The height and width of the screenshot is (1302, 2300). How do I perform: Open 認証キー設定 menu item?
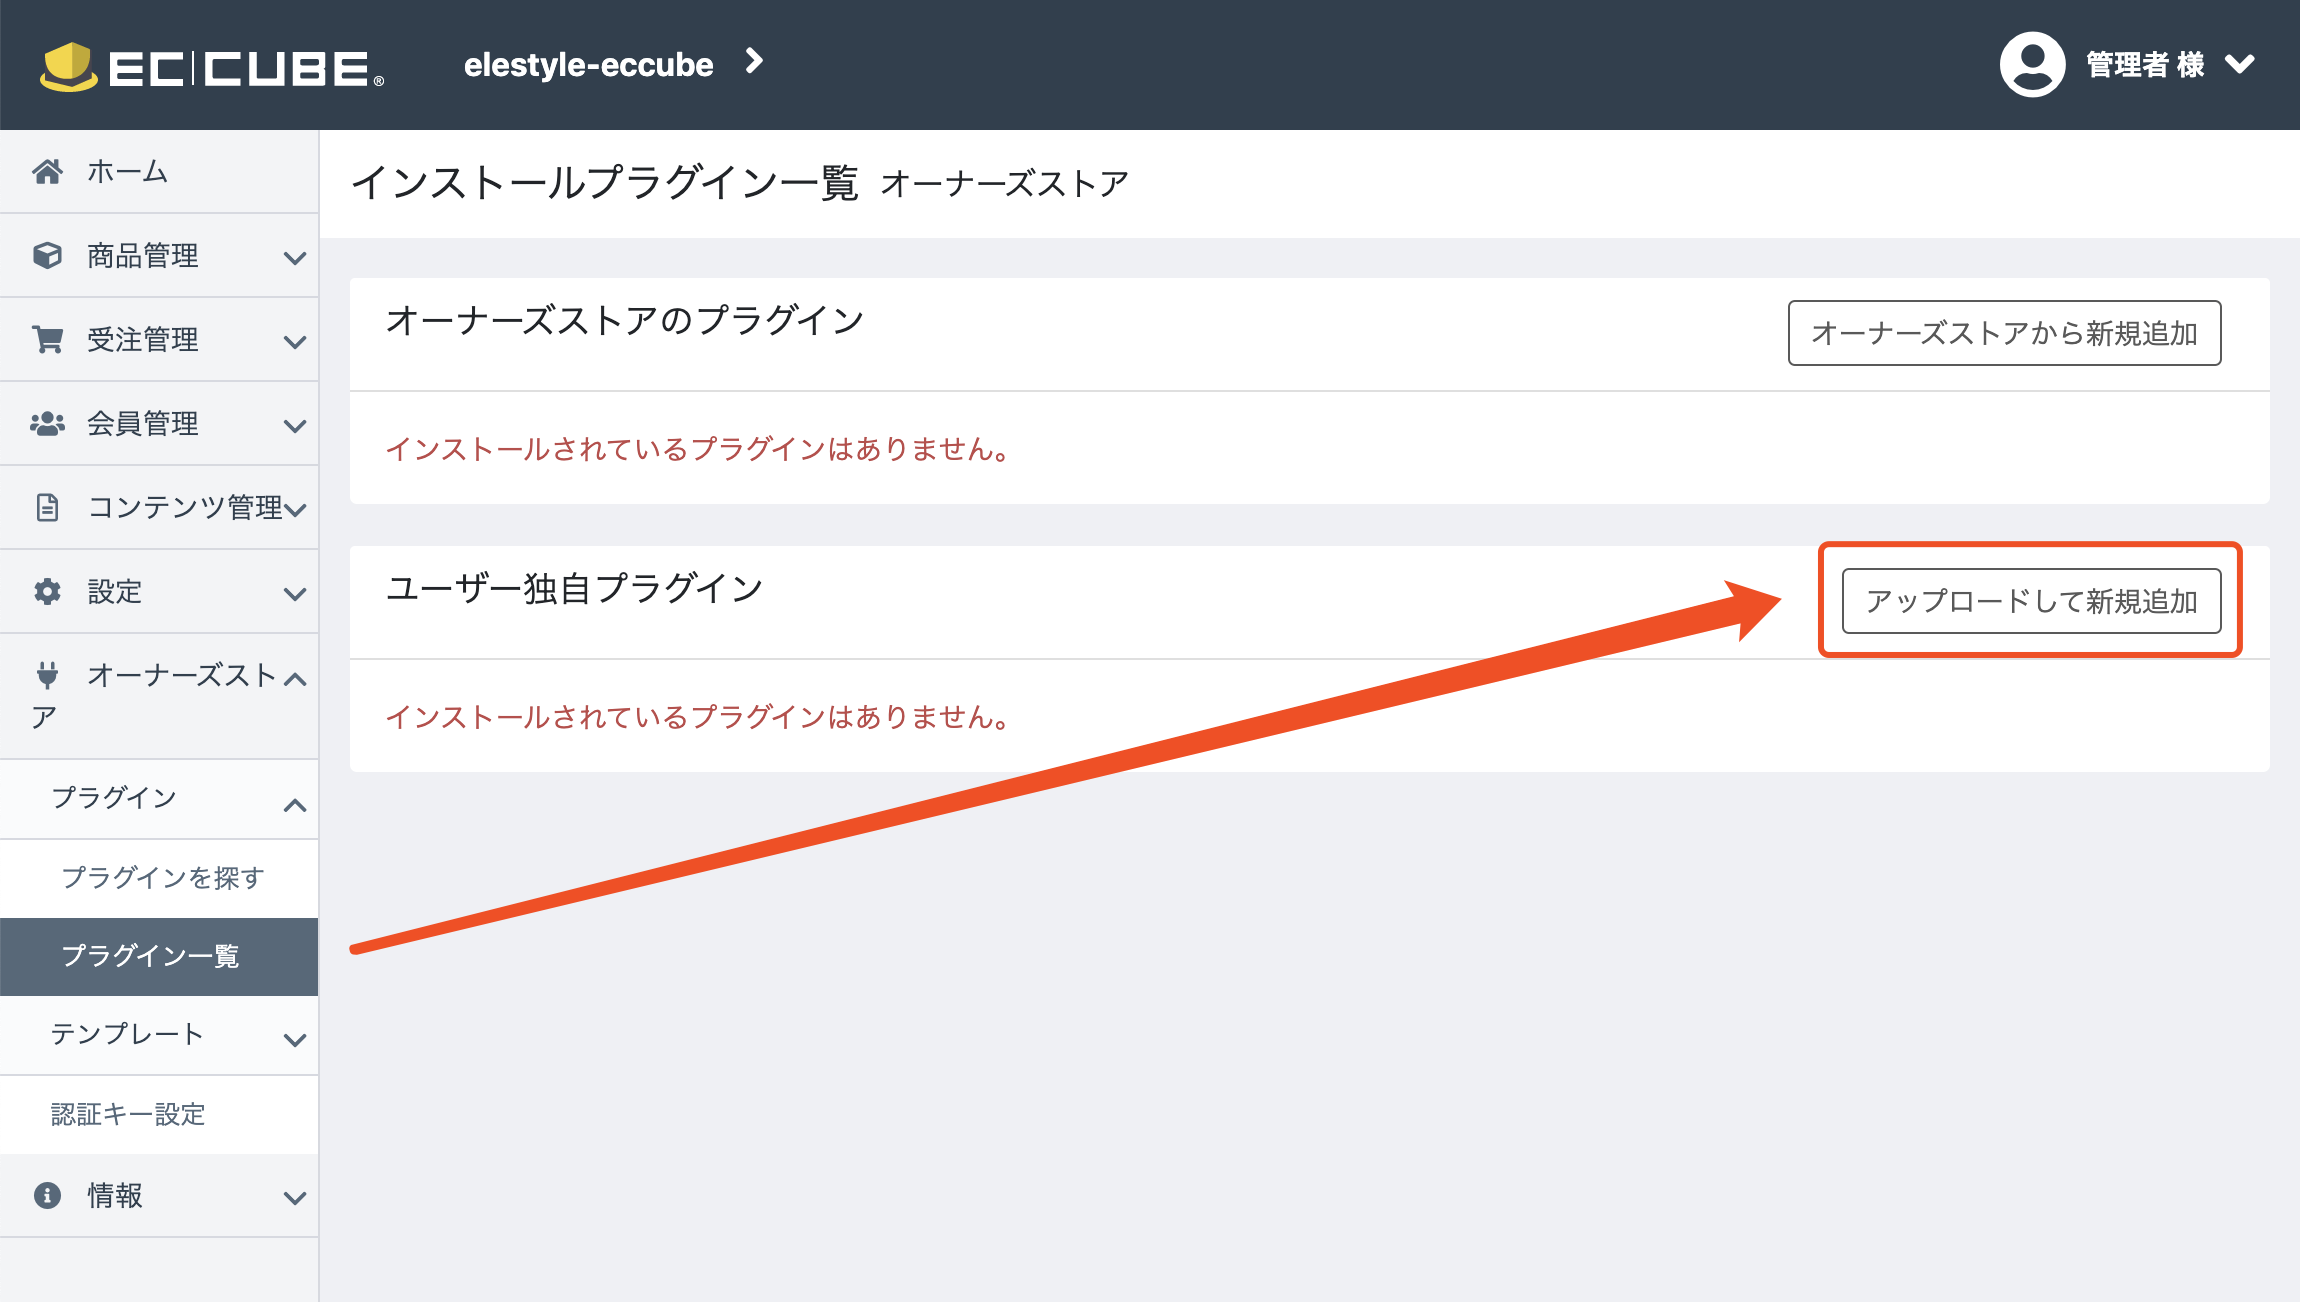coord(128,1115)
